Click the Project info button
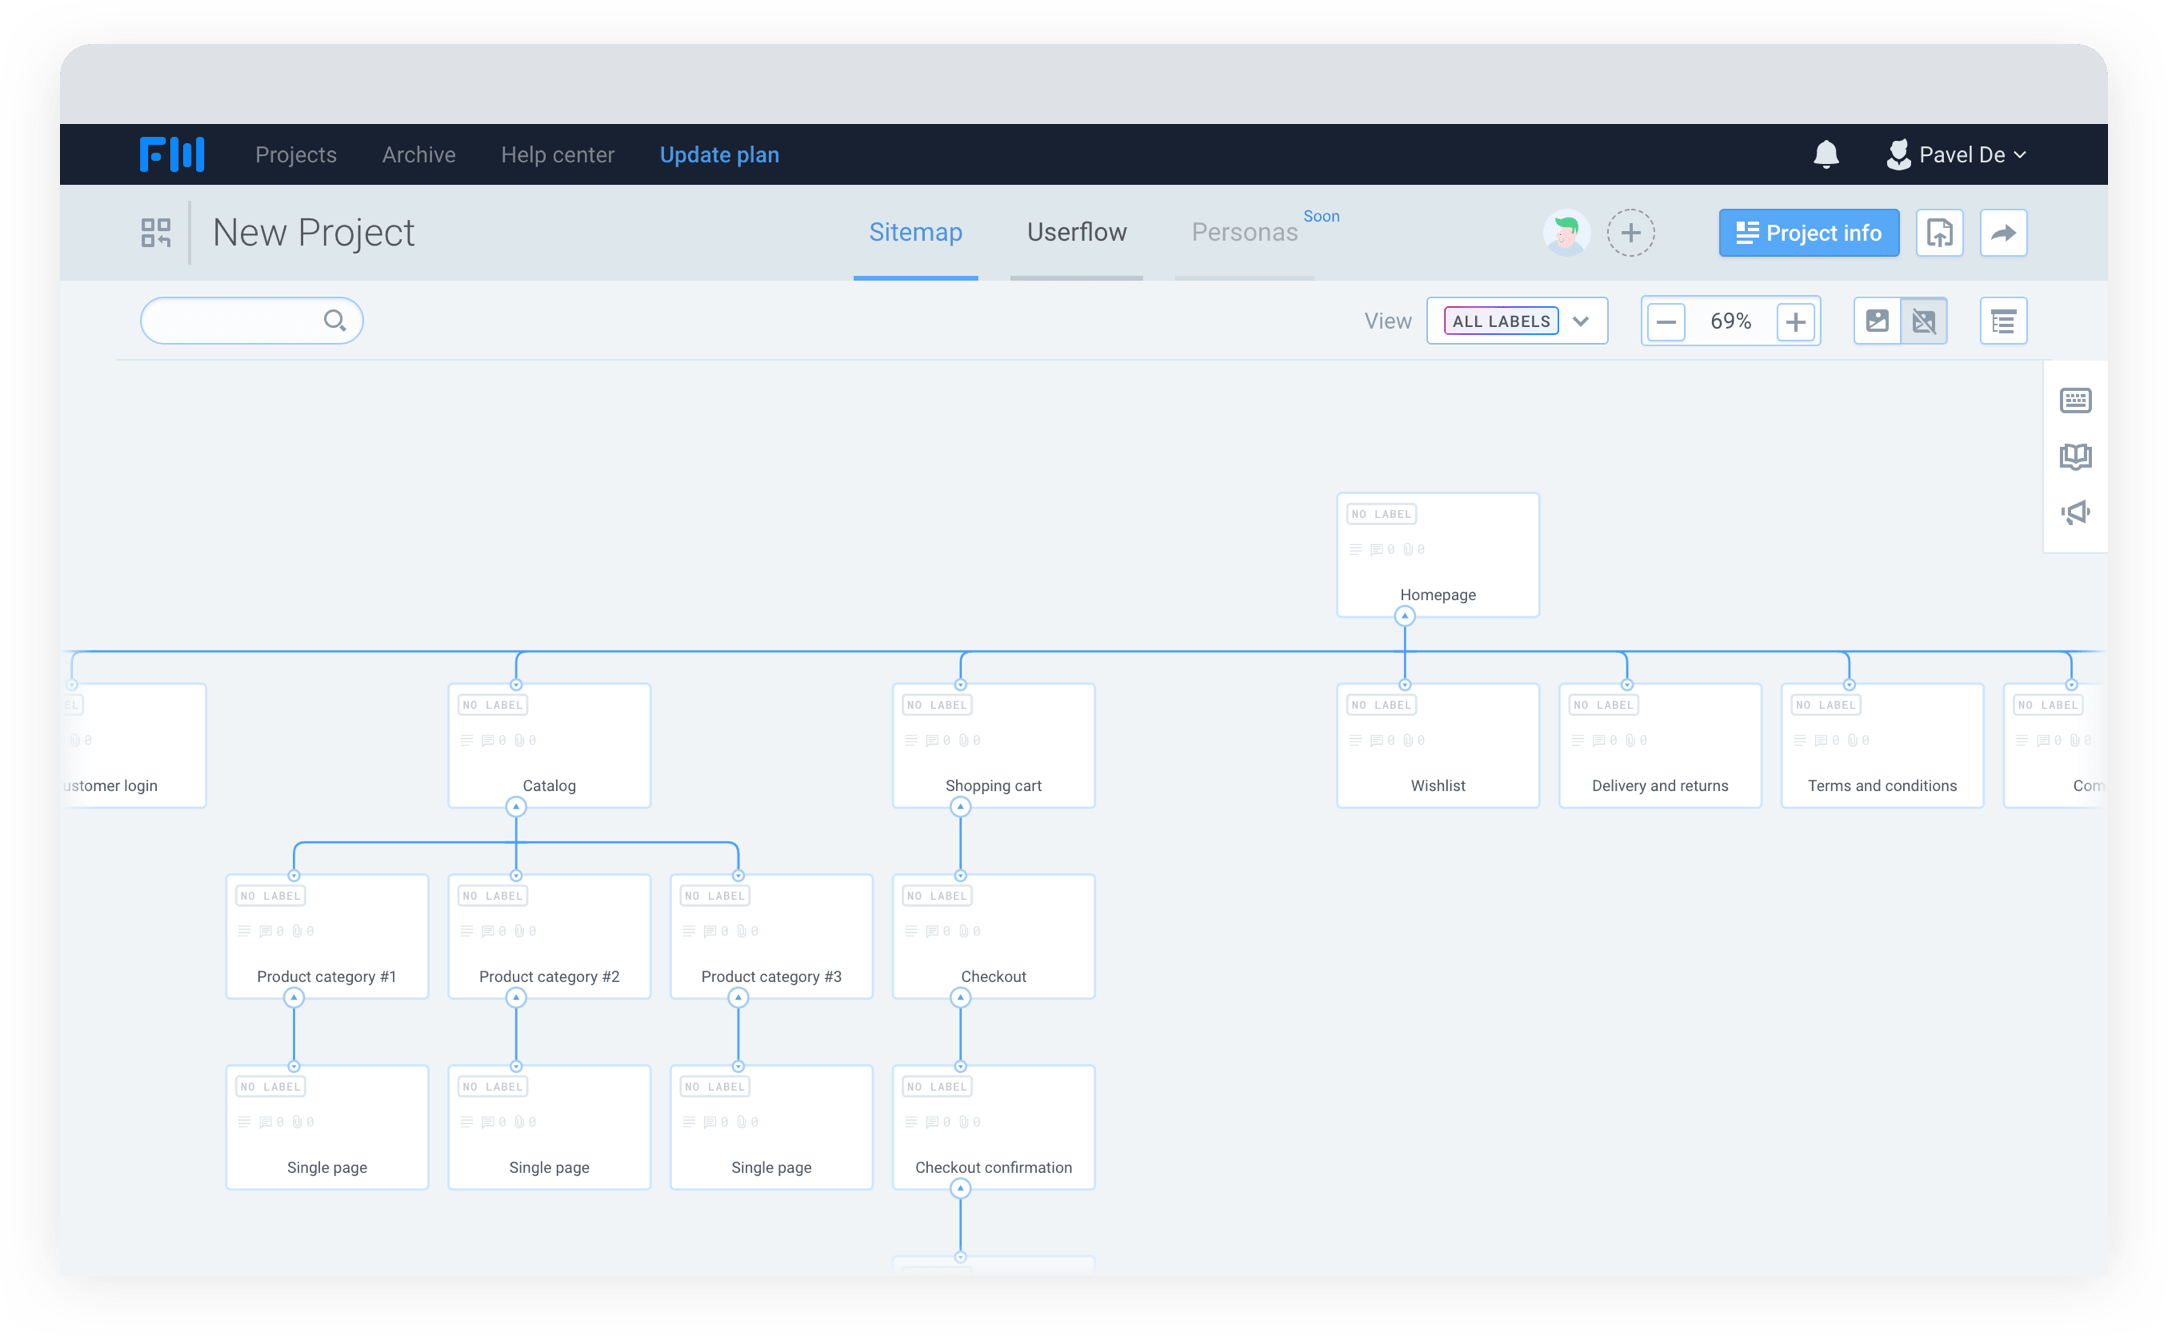This screenshot has height=1336, width=2168. (1808, 233)
